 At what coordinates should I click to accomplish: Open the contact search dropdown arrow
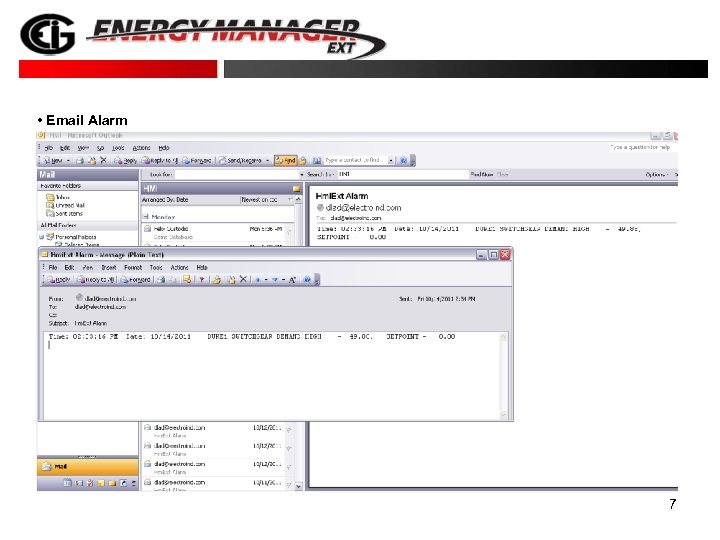click(391, 161)
